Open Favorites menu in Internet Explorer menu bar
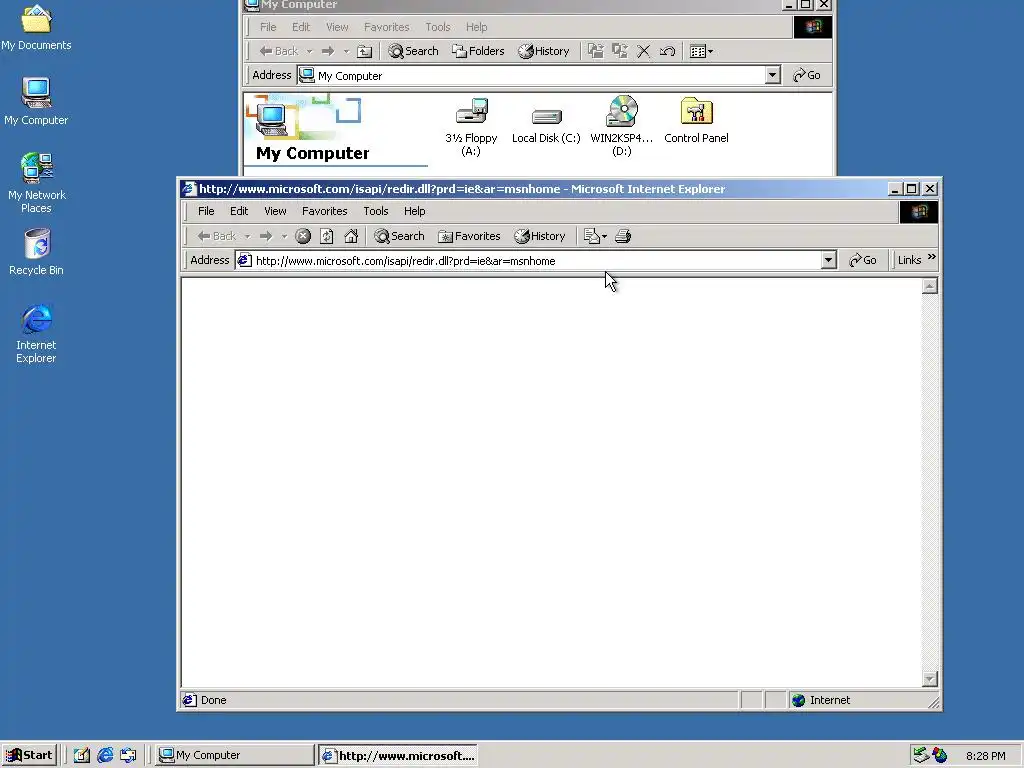The image size is (1024, 768). (325, 211)
